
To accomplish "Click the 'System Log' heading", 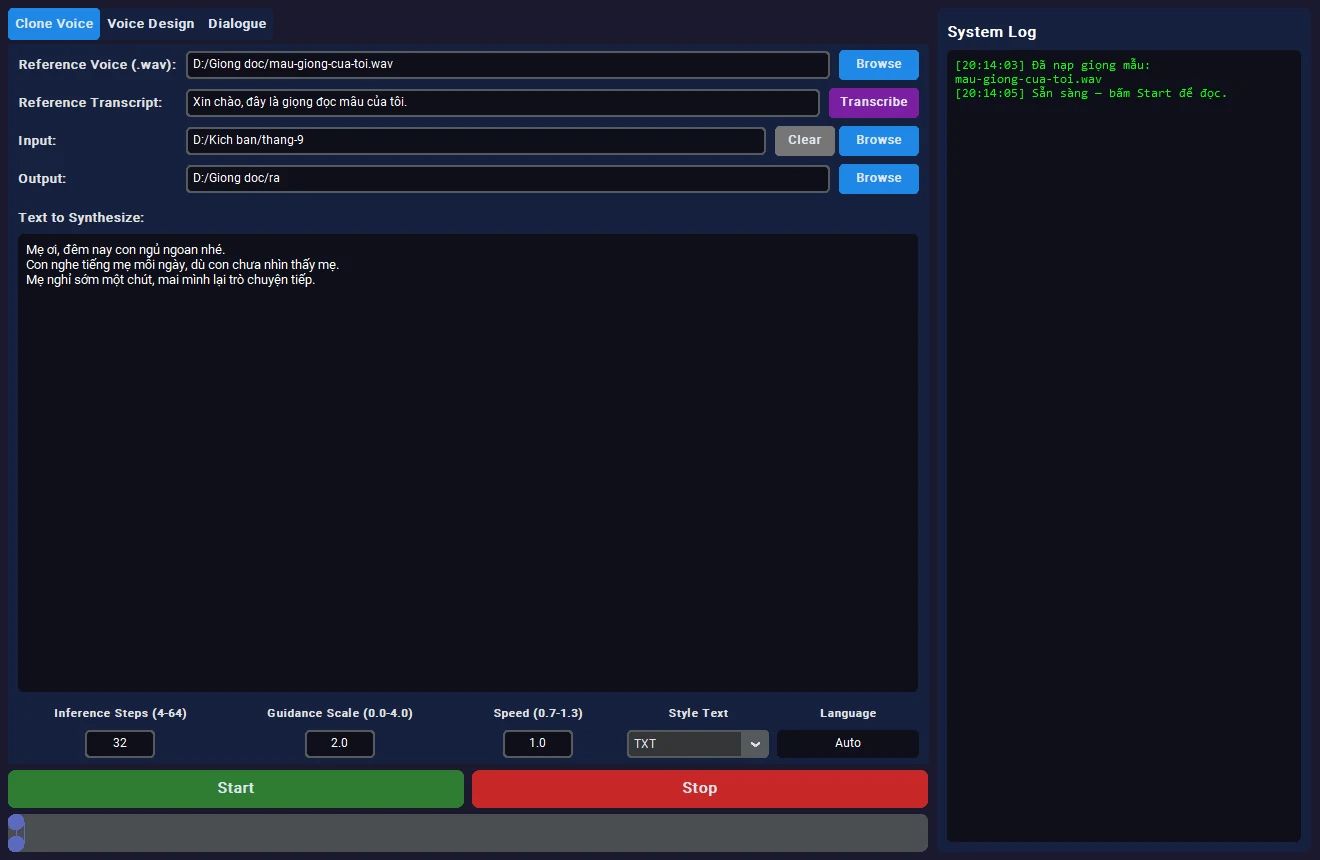I will point(992,32).
